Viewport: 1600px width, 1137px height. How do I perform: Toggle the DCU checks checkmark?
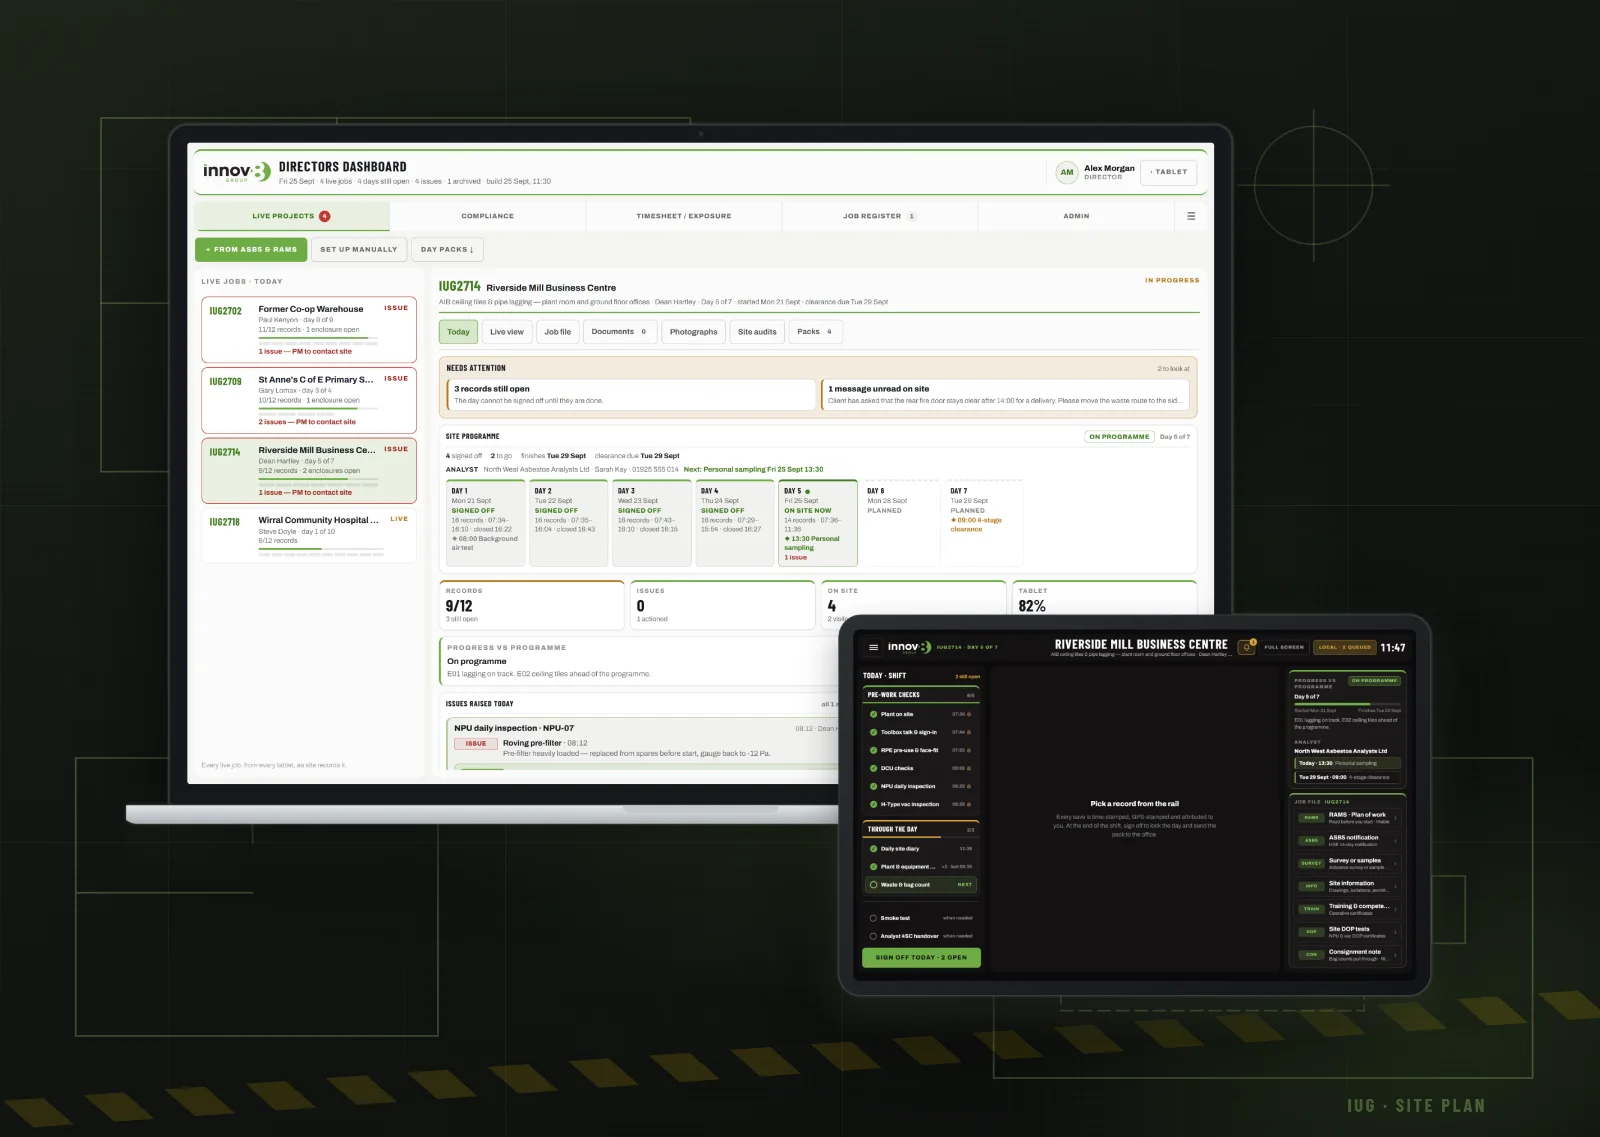pos(873,768)
